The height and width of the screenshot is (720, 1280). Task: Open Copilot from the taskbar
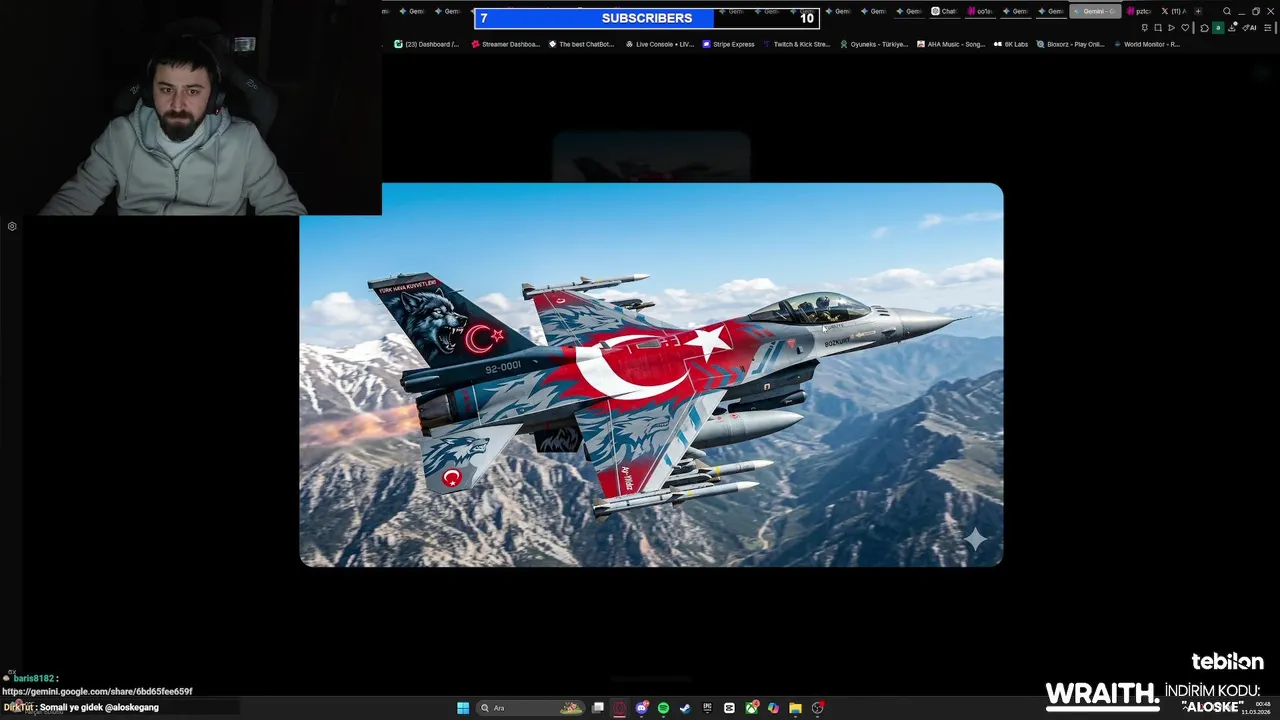[773, 708]
